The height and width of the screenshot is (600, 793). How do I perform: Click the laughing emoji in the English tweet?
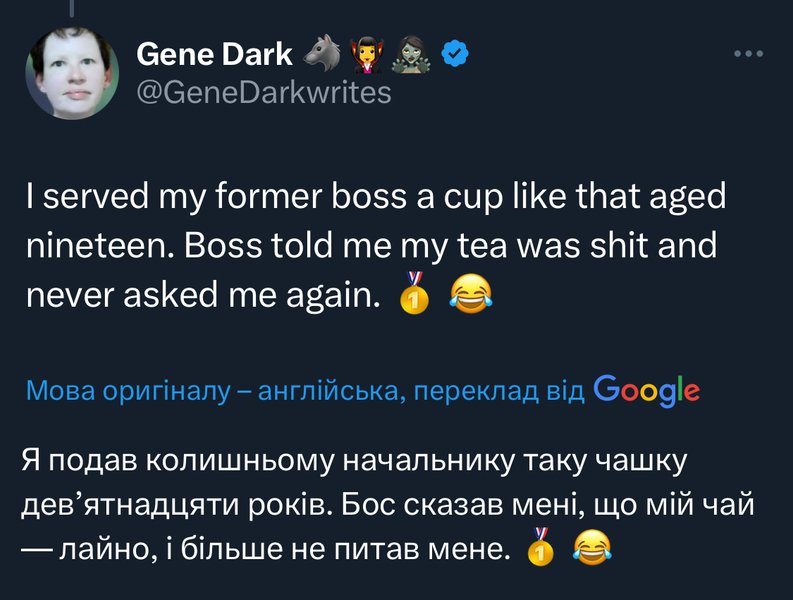tap(469, 295)
